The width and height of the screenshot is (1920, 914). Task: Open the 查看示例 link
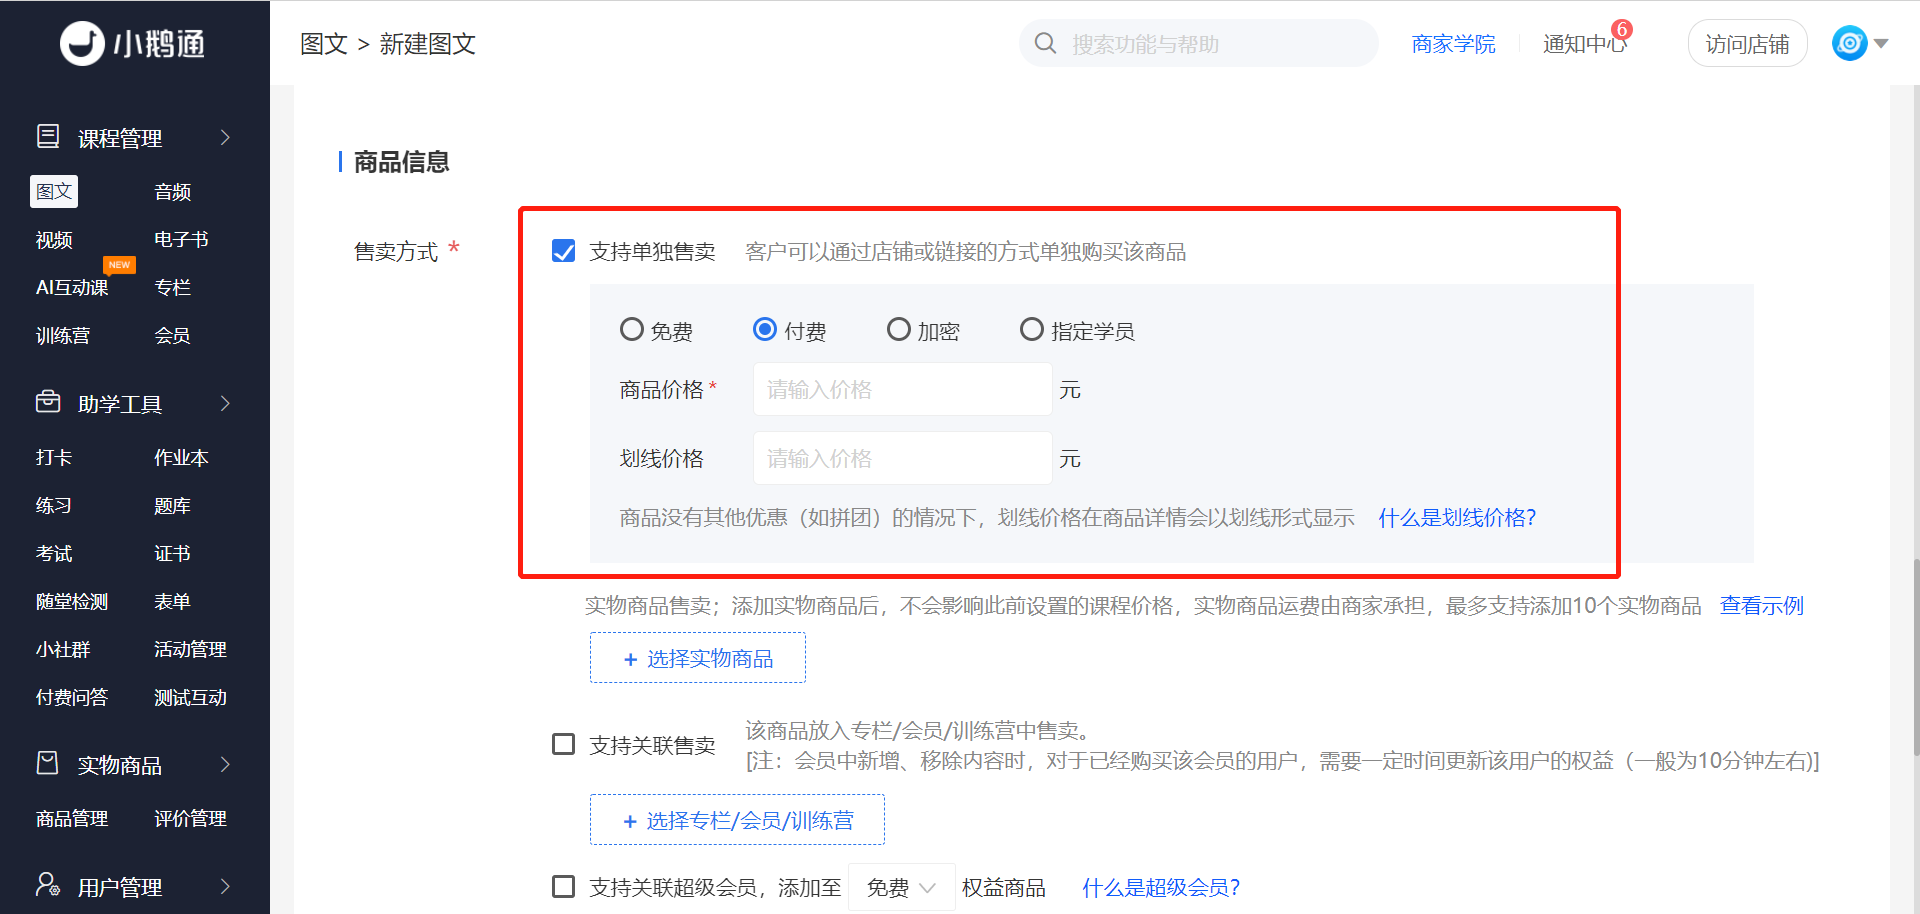click(1762, 605)
